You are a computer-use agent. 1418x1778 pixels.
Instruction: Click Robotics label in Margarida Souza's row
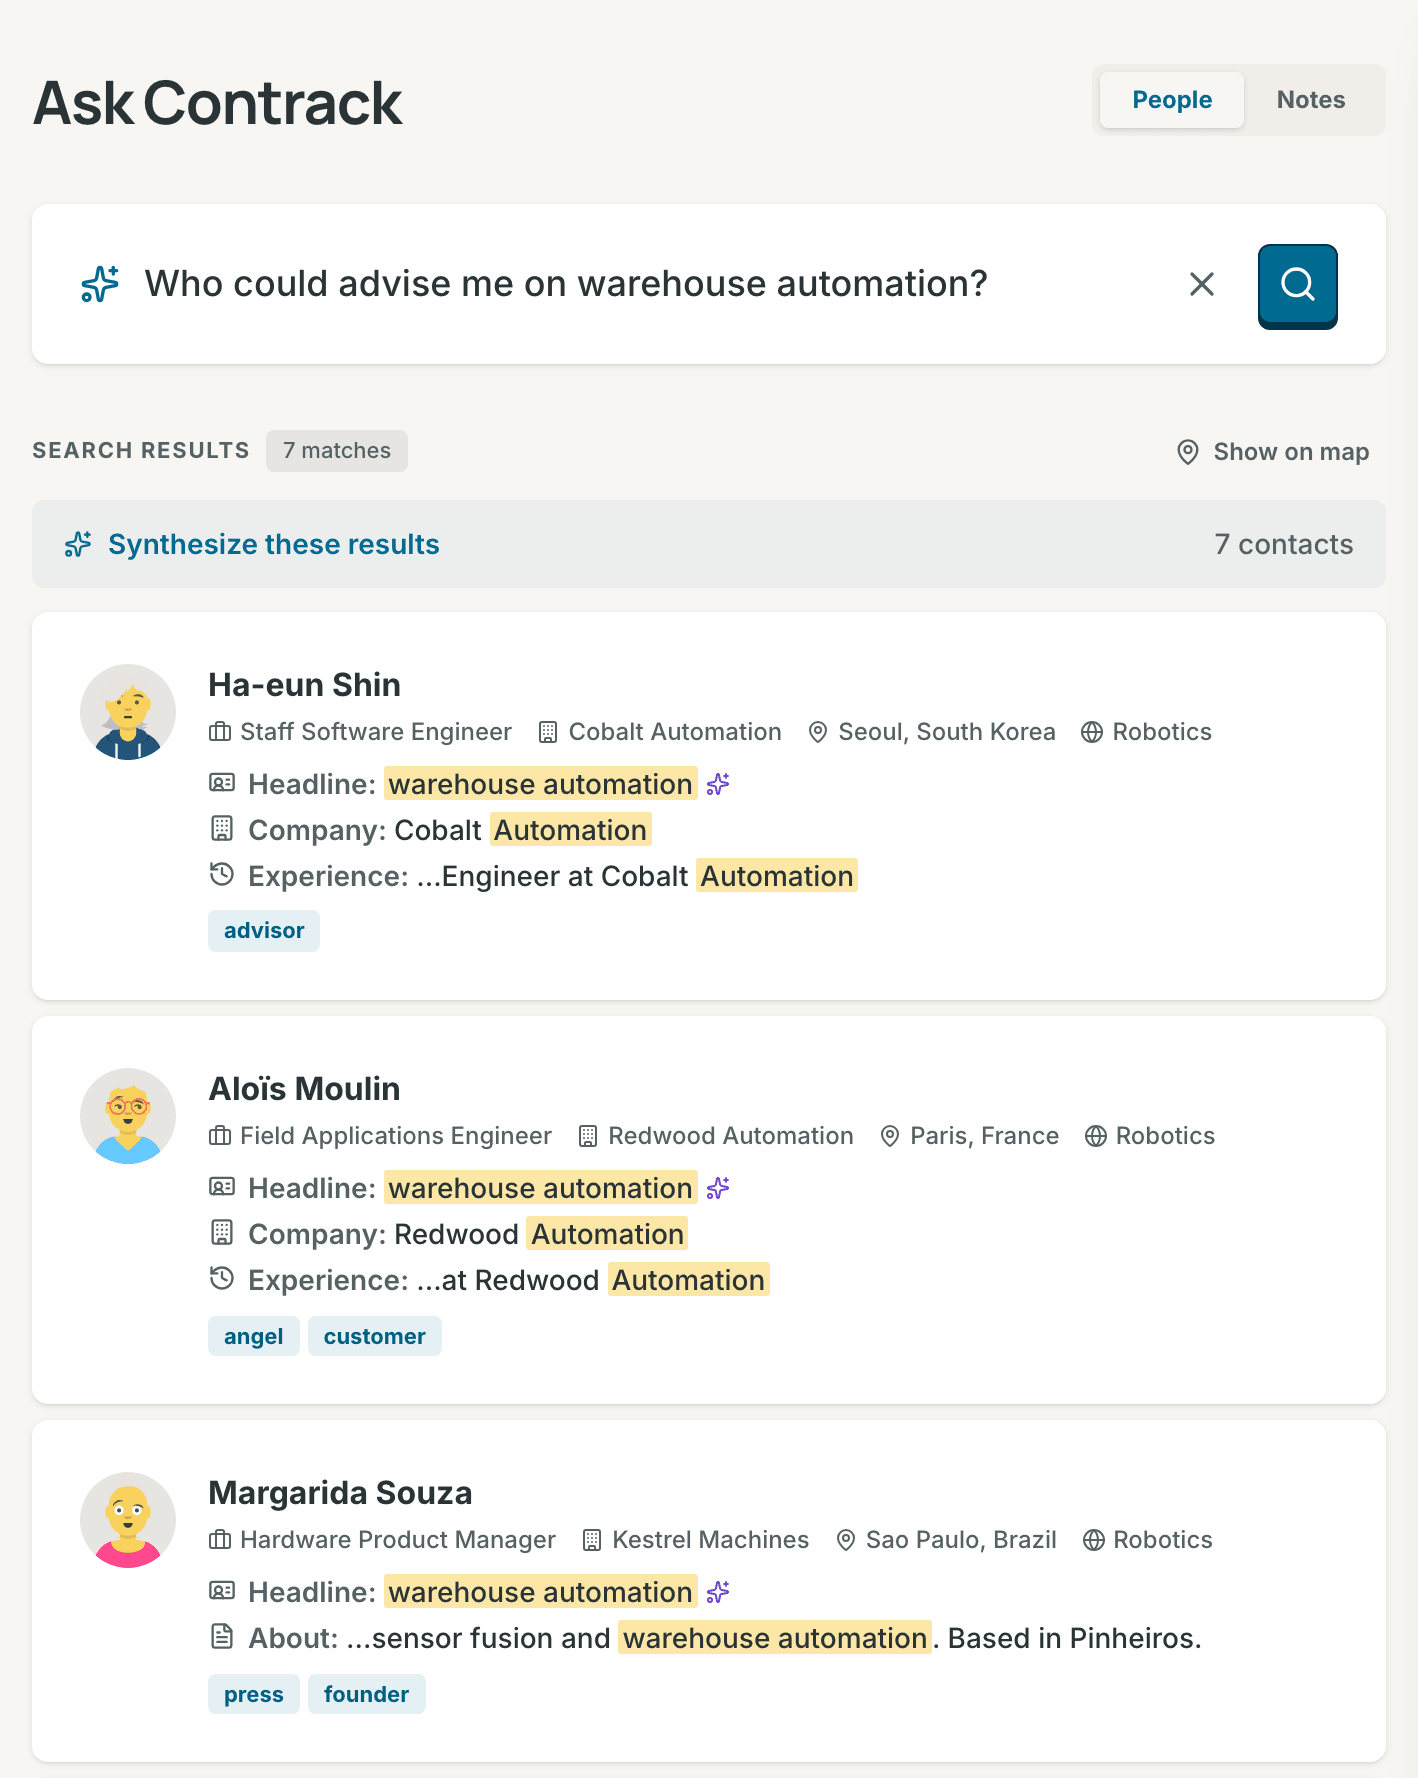pyautogui.click(x=1163, y=1540)
